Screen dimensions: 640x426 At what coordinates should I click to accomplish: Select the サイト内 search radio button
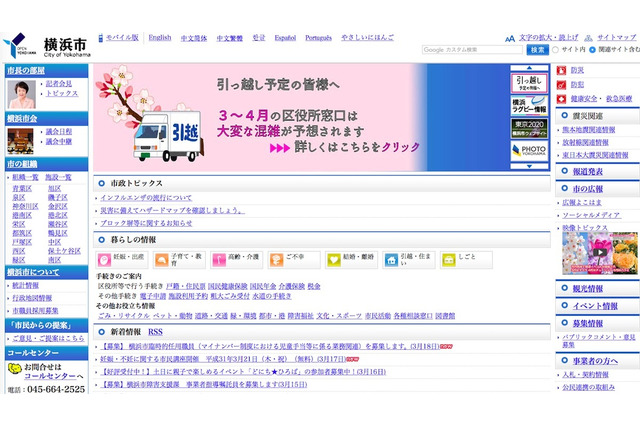pos(555,50)
